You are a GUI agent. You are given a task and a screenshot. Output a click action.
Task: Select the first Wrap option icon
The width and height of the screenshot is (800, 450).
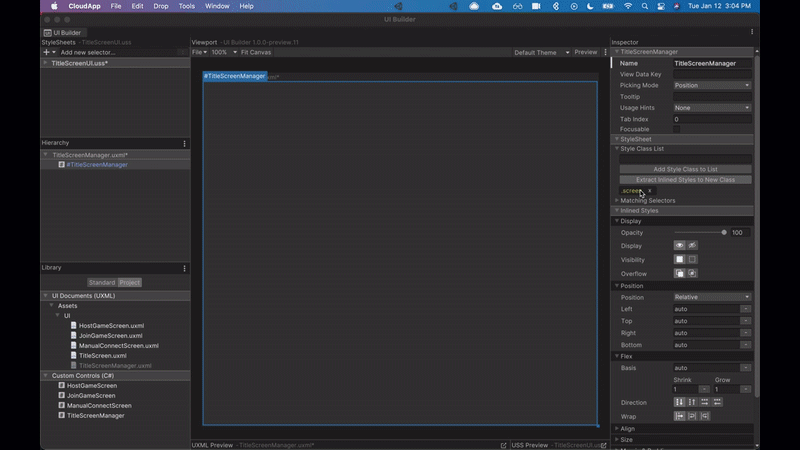pyautogui.click(x=680, y=416)
